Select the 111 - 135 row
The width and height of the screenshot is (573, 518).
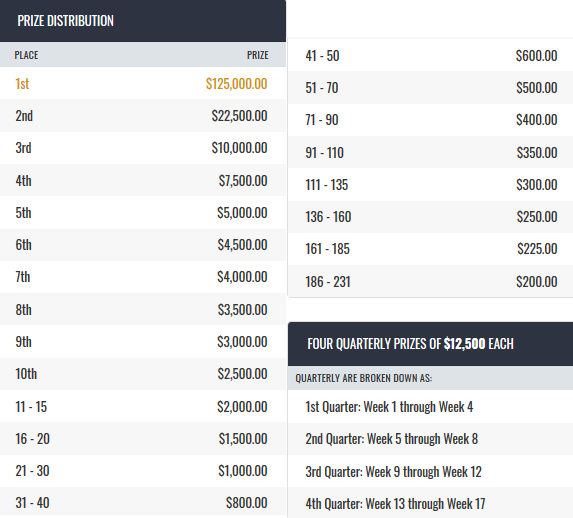click(430, 185)
